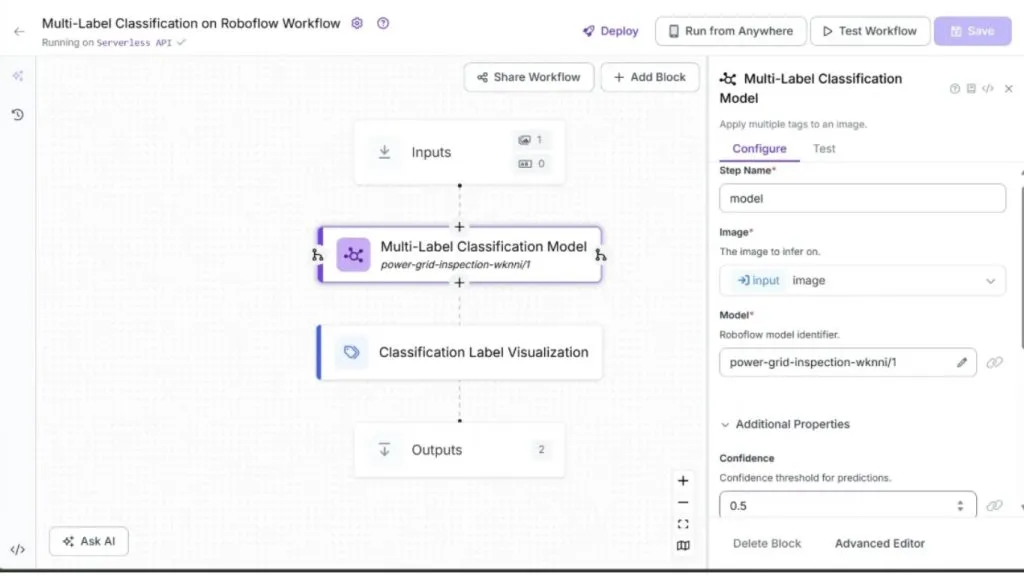Click link icon beside Model field
Image resolution: width=1024 pixels, height=576 pixels.
pos(994,362)
